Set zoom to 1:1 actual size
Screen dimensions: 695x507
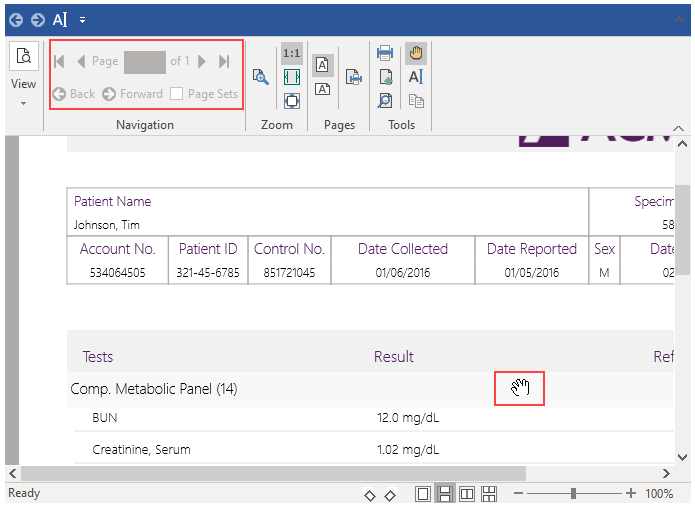pos(291,53)
